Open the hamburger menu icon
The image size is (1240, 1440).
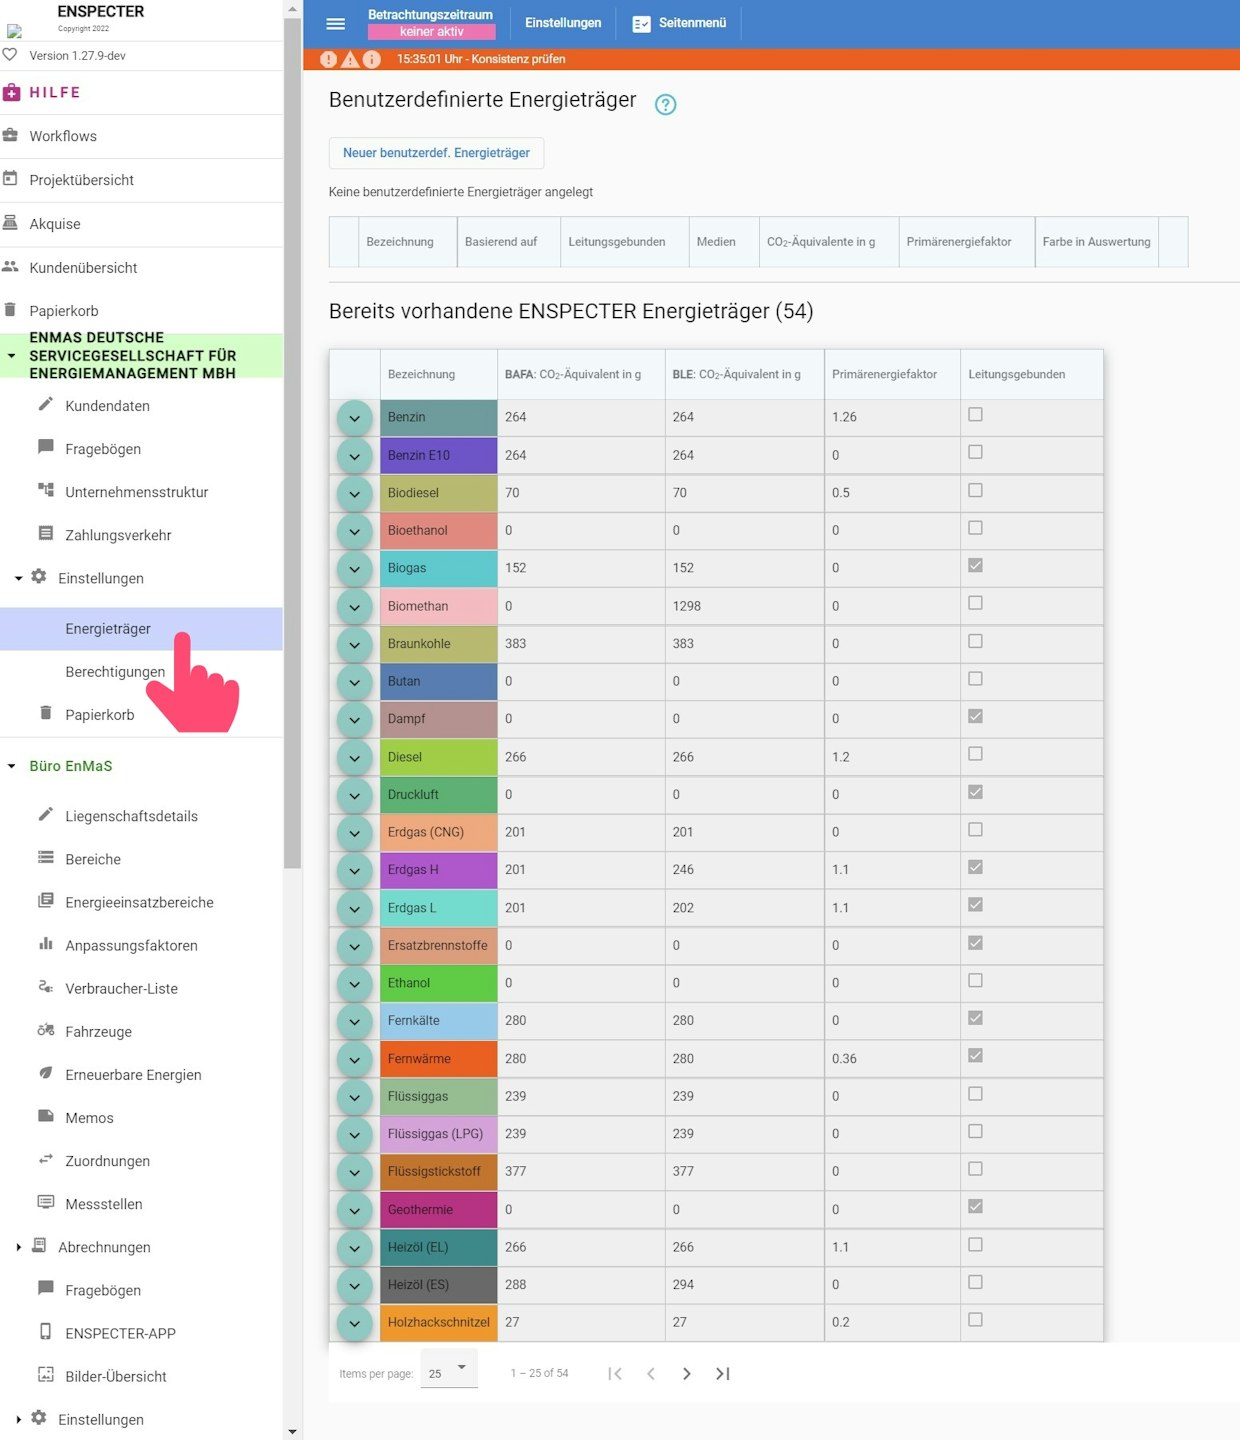(336, 23)
